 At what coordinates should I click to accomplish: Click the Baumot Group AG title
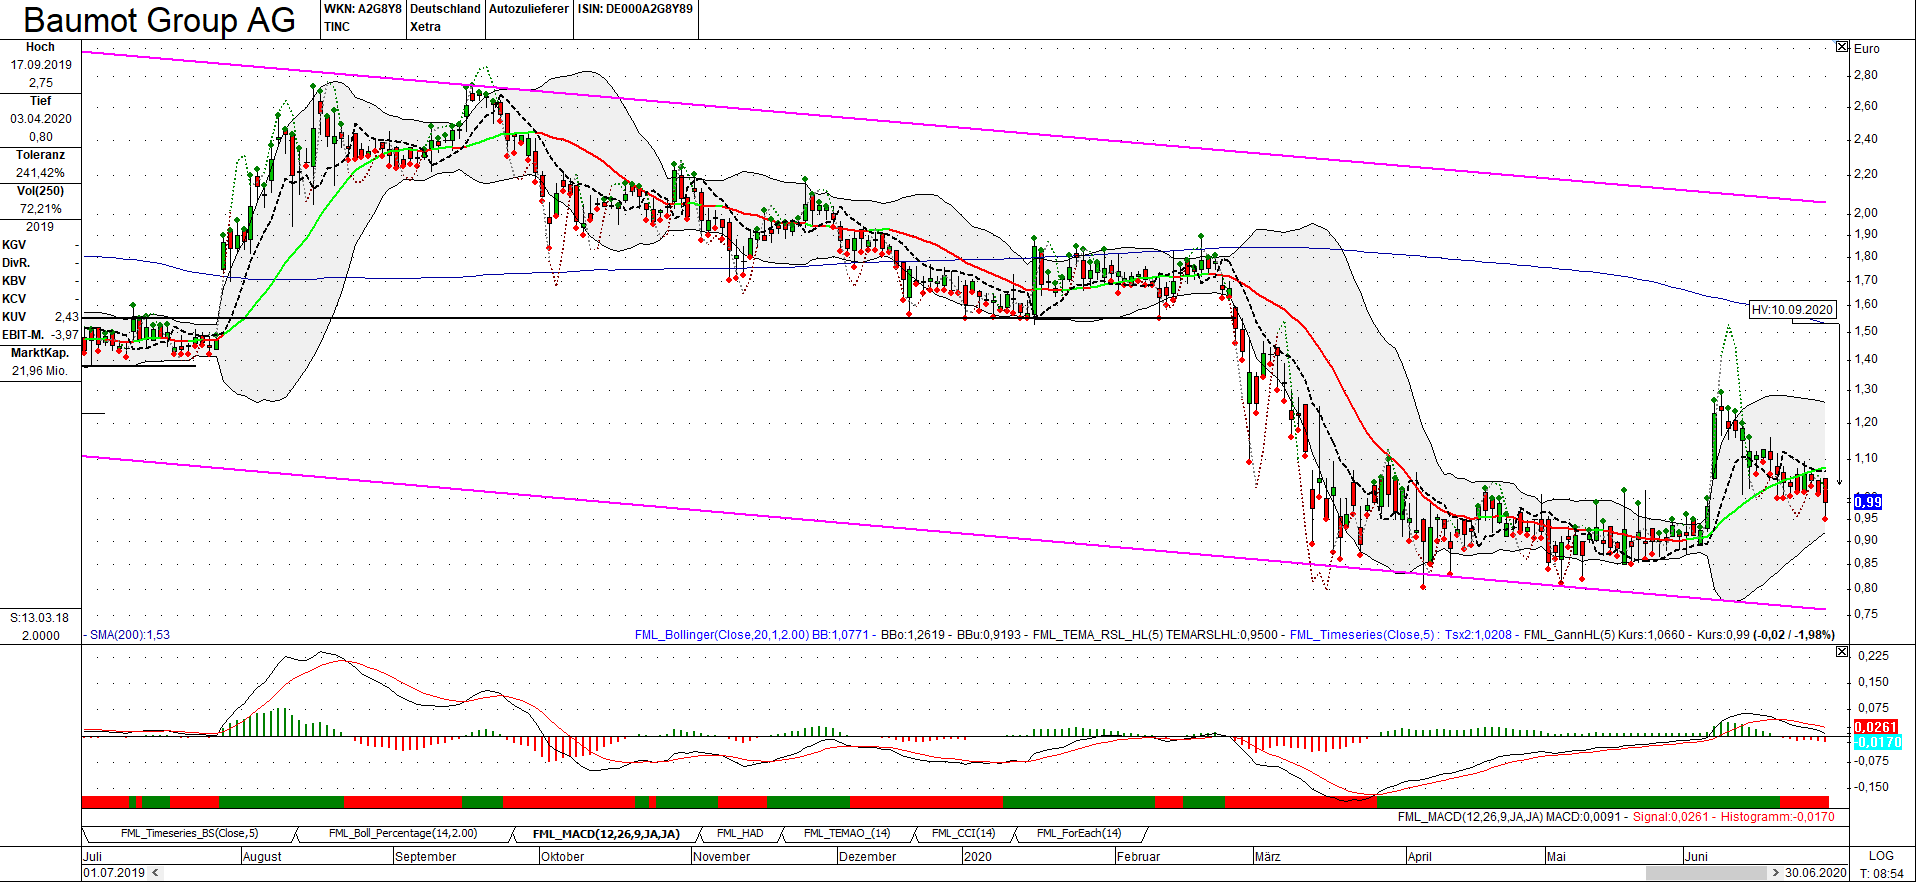pos(159,20)
